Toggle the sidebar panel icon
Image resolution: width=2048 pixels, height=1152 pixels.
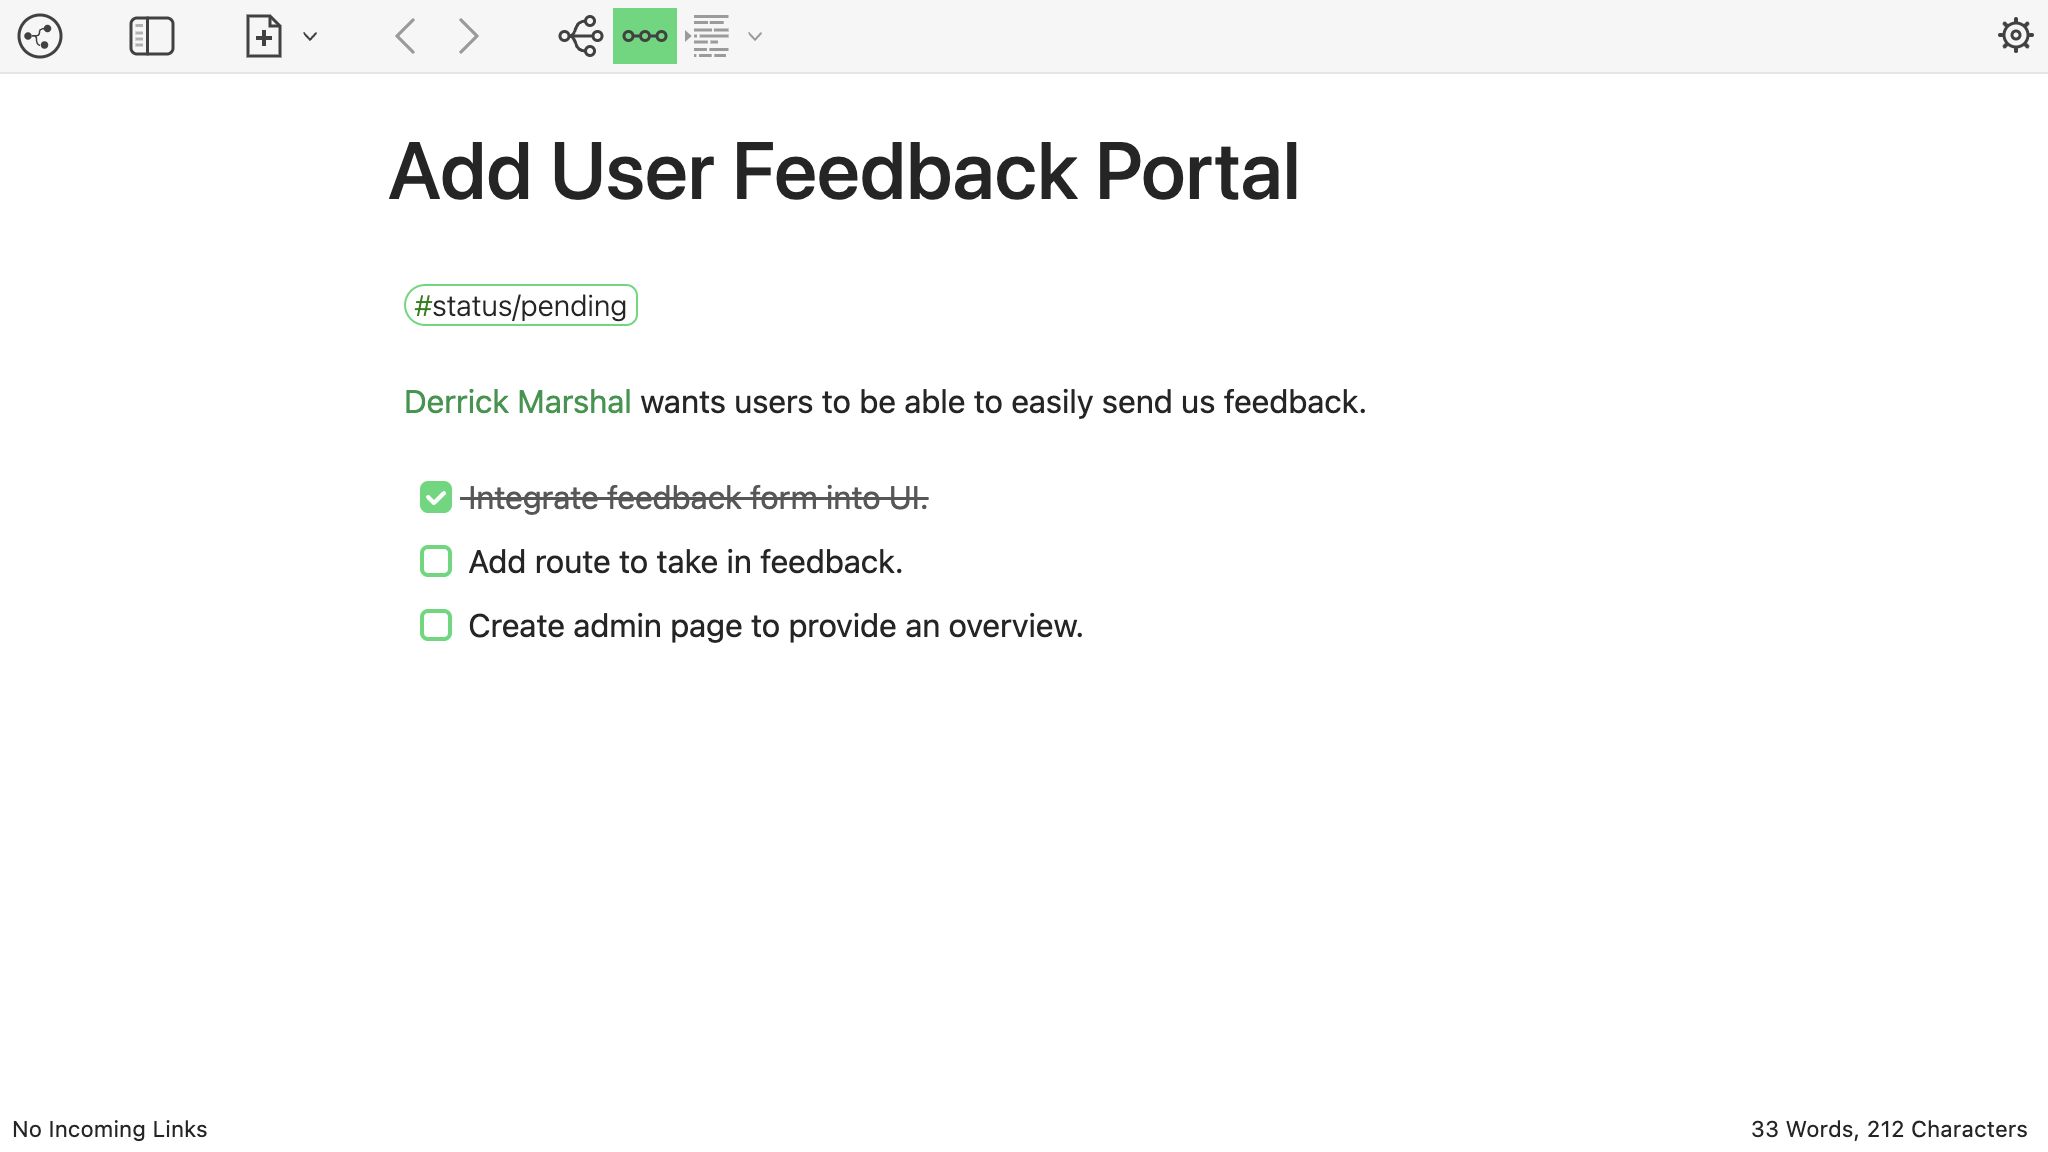click(x=152, y=36)
